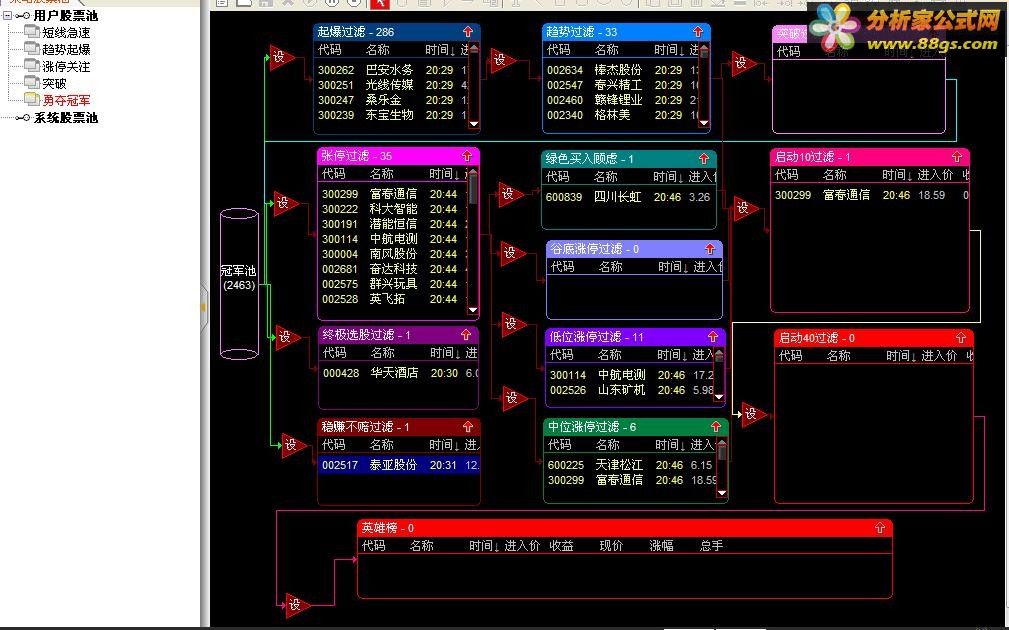Select 涨停关注 in the stock pool tree

(66, 66)
